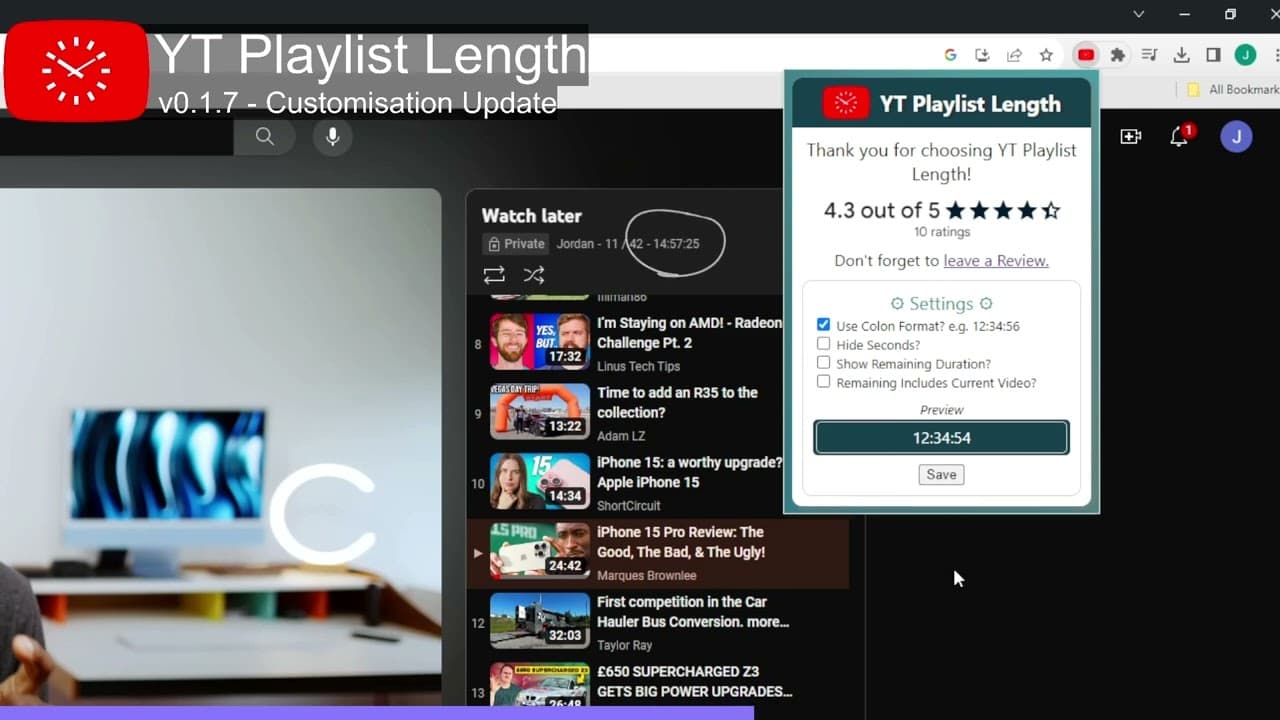Click the Taylor Ray channel name
The width and height of the screenshot is (1280, 720).
pos(622,646)
